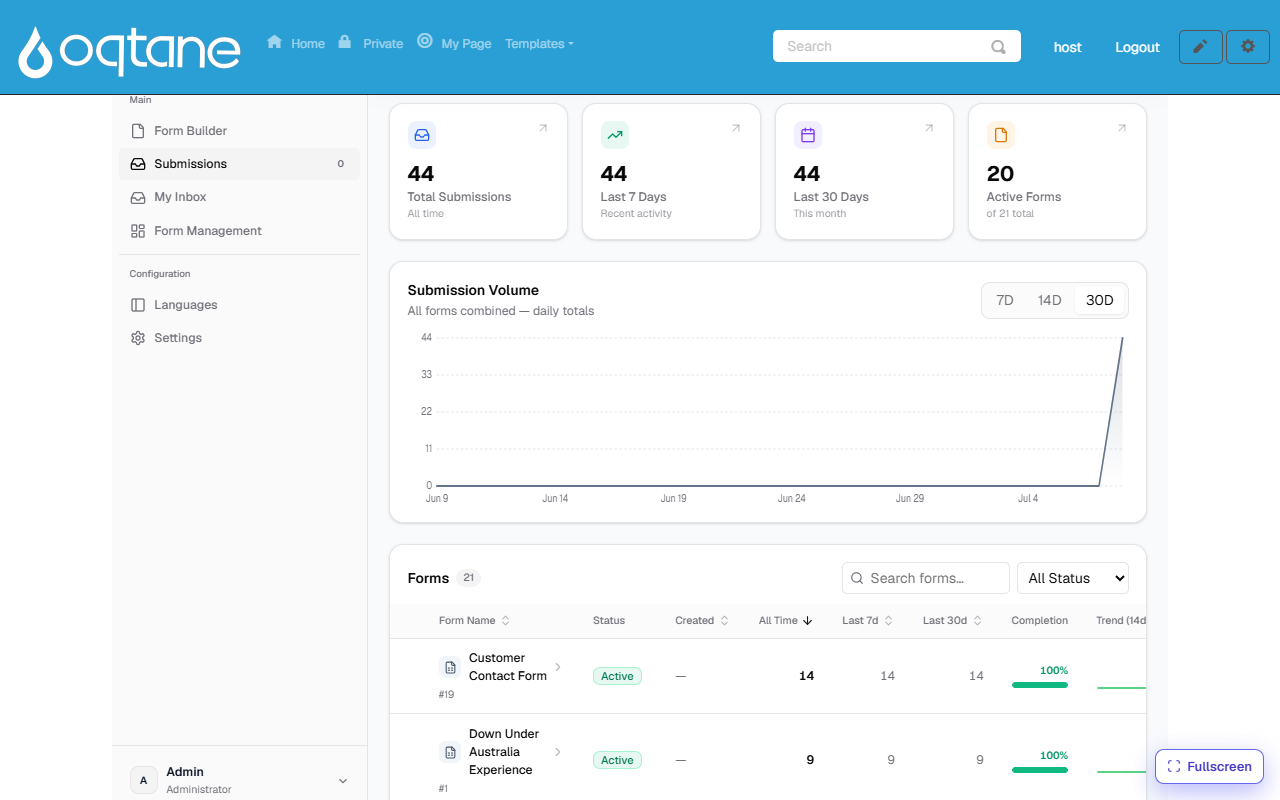Click the Fullscreen button
This screenshot has height=800, width=1280.
click(x=1210, y=767)
